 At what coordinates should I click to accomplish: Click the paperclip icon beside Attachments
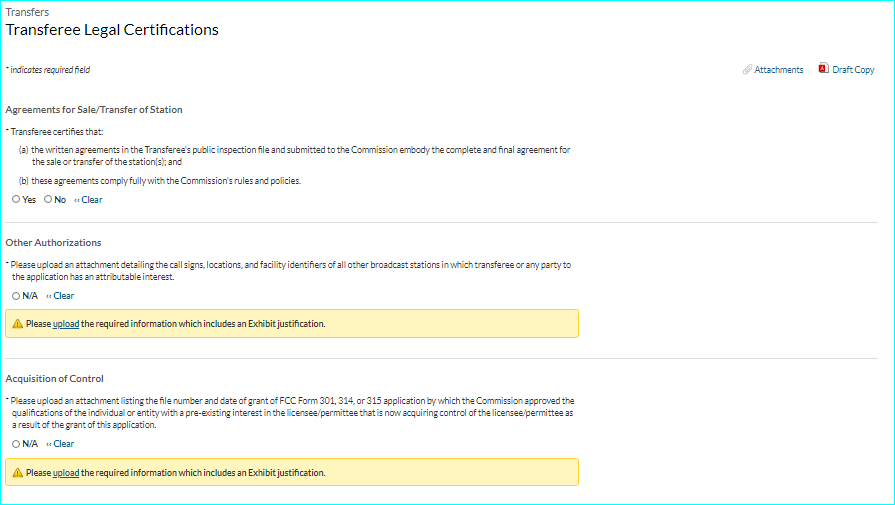tap(747, 70)
